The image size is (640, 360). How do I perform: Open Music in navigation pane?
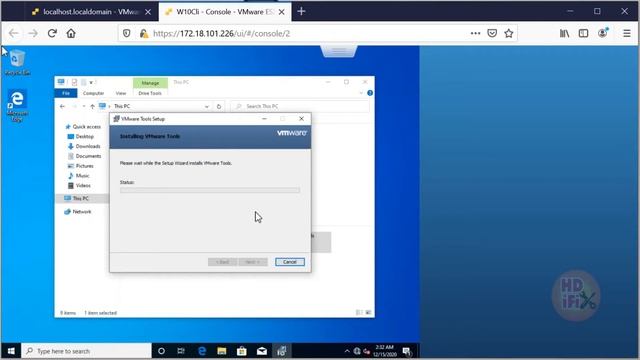click(79, 176)
